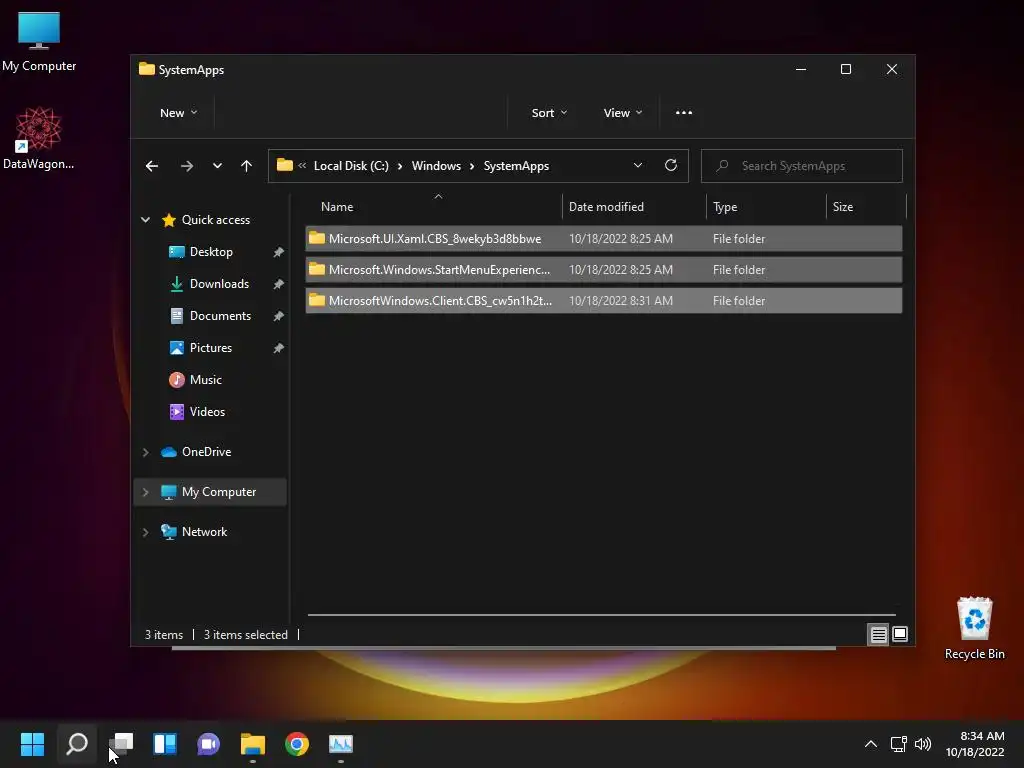Switch to large thumbnails view layout
This screenshot has height=768, width=1024.
tap(900, 634)
